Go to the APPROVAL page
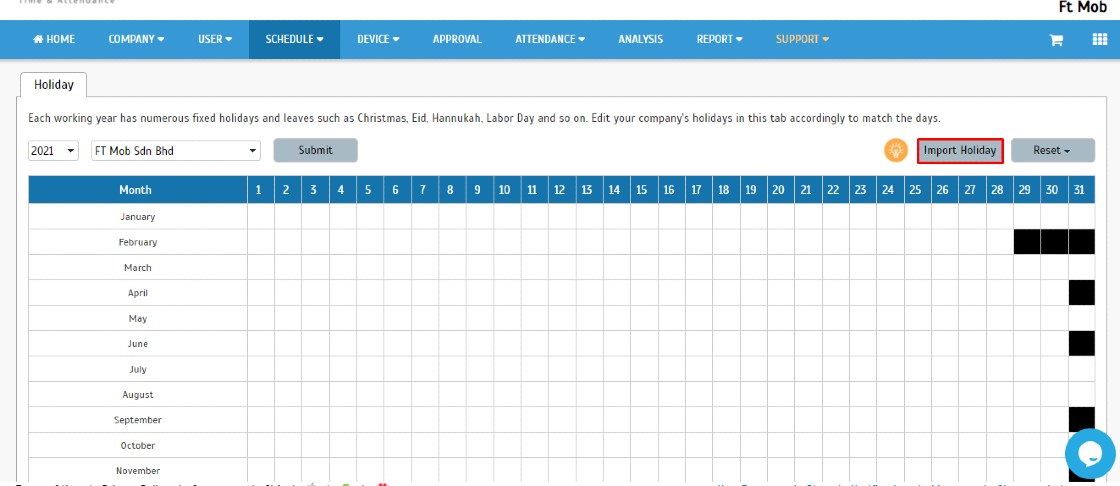The image size is (1120, 486). (457, 39)
